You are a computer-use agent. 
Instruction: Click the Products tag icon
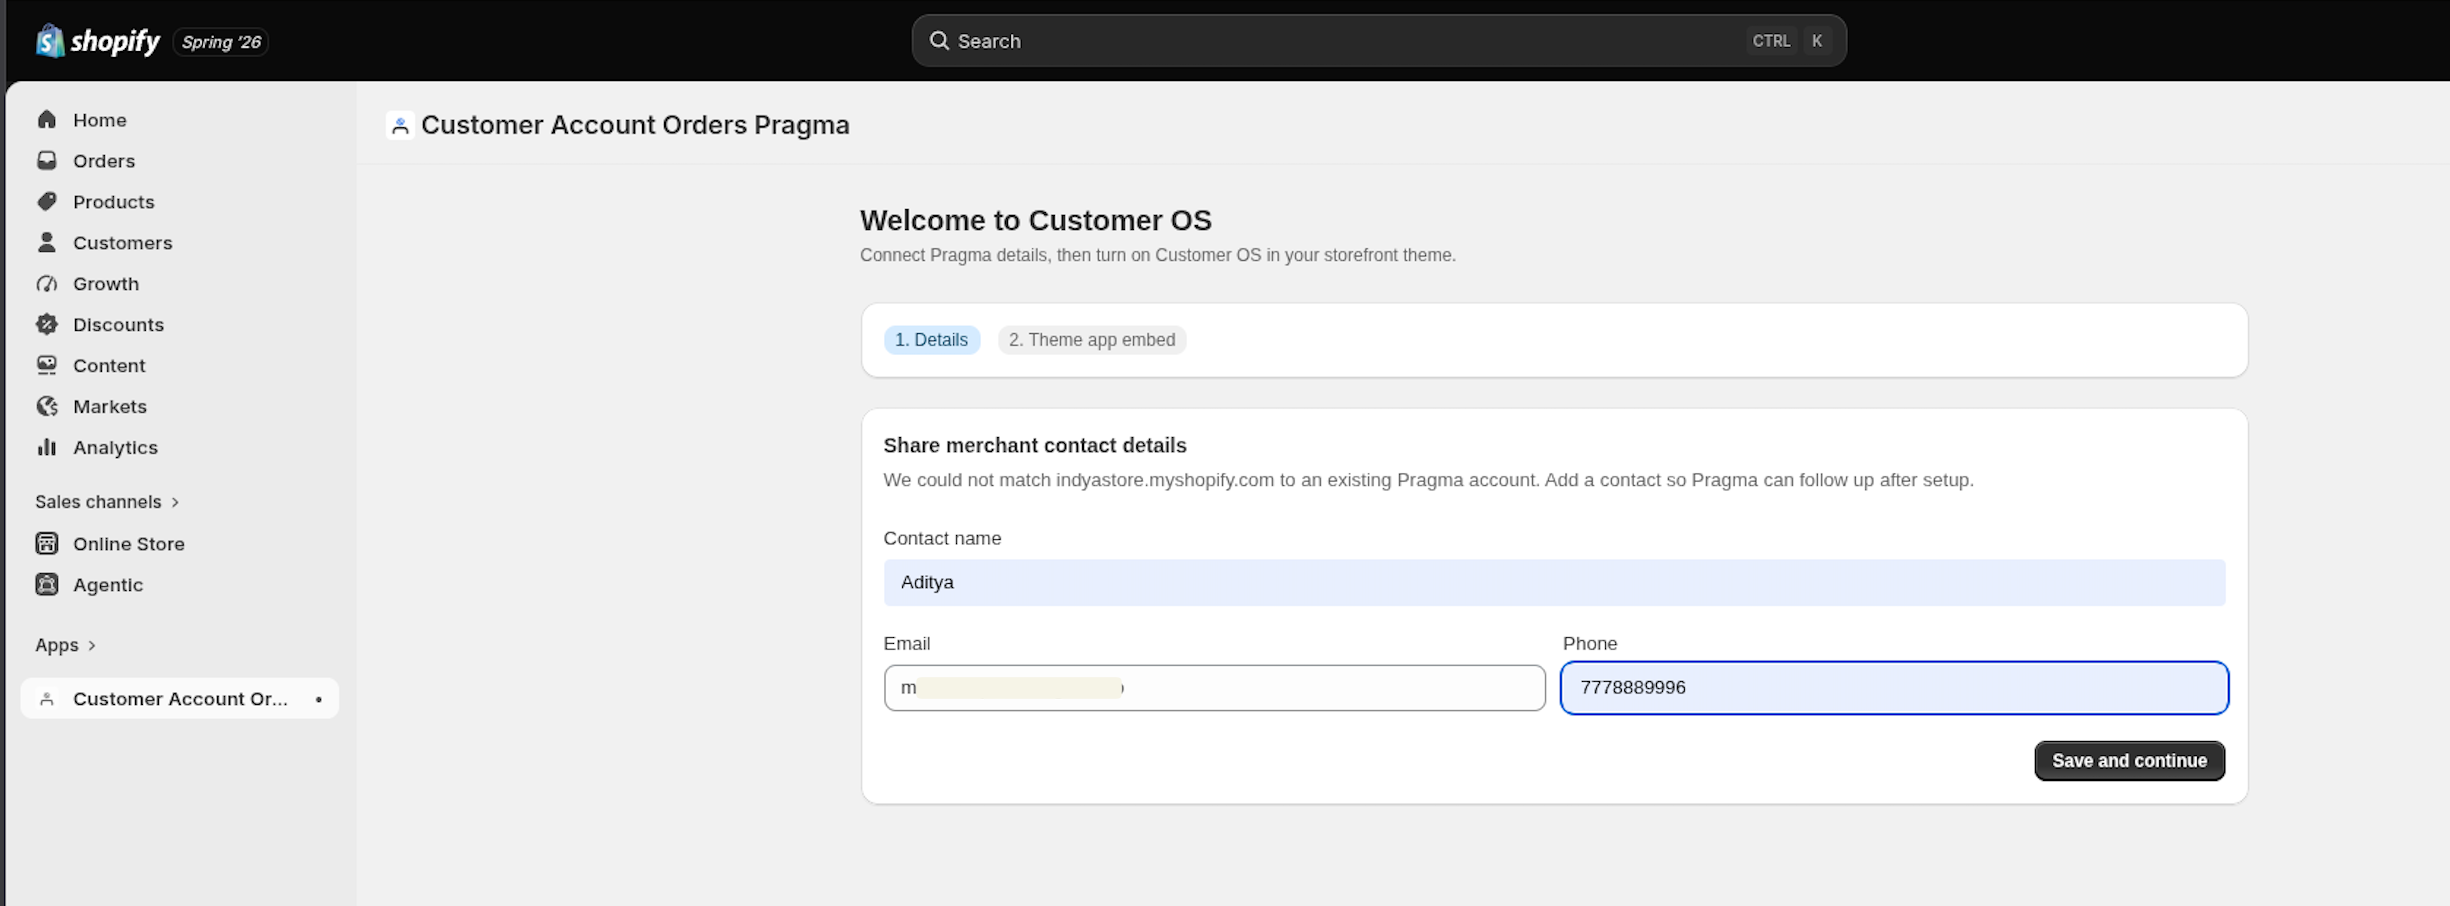click(x=47, y=202)
